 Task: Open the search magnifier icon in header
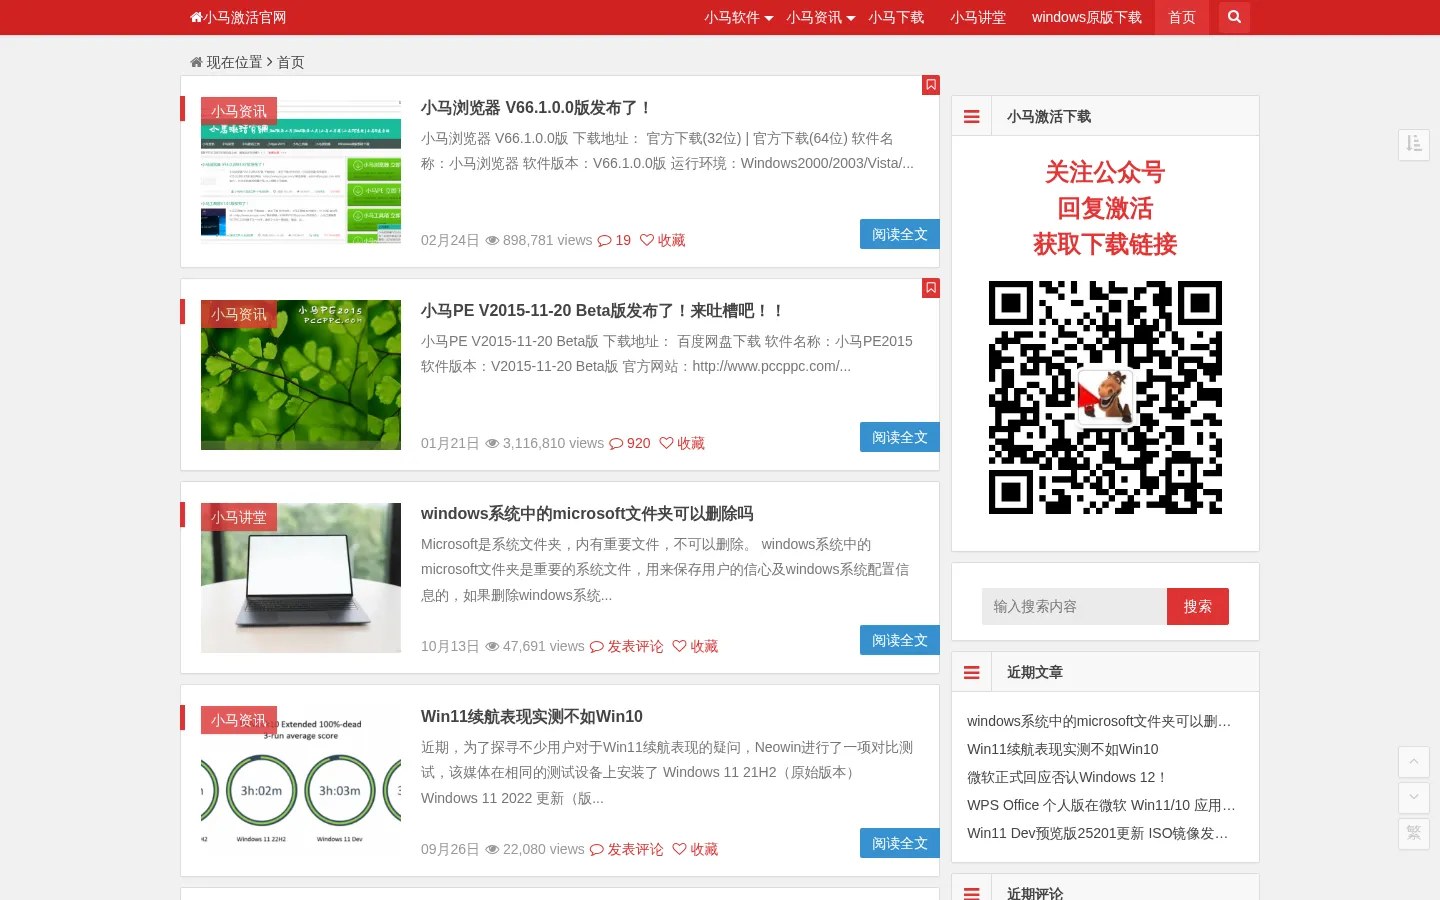[1234, 17]
